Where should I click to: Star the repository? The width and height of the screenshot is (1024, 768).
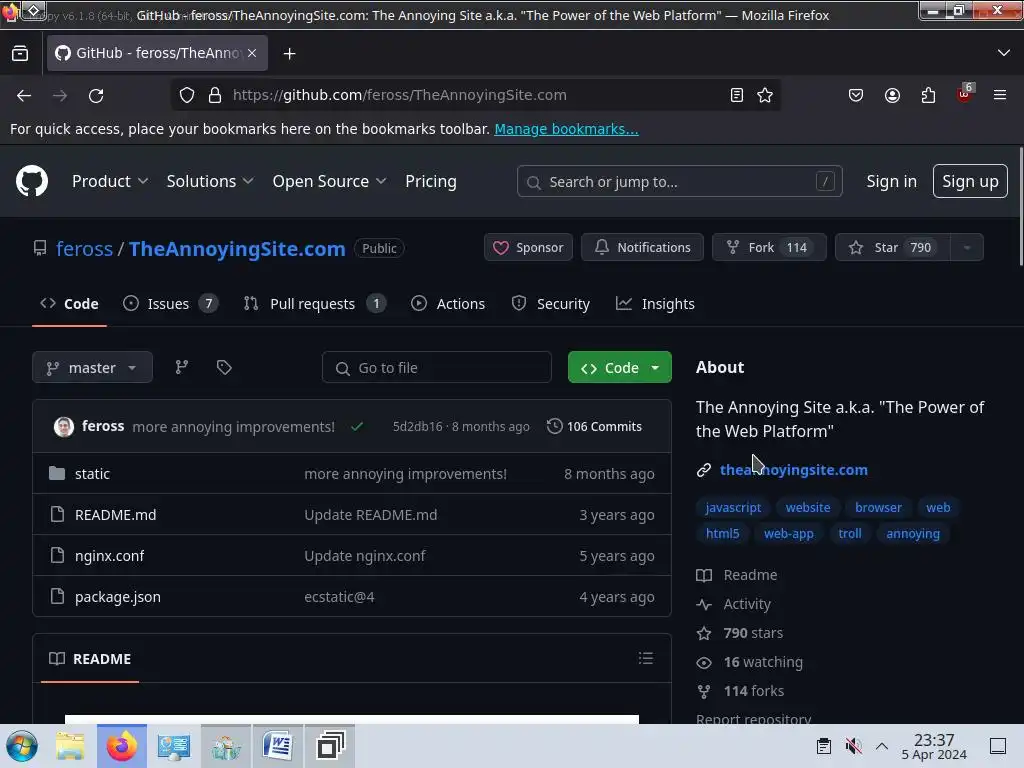tap(893, 248)
